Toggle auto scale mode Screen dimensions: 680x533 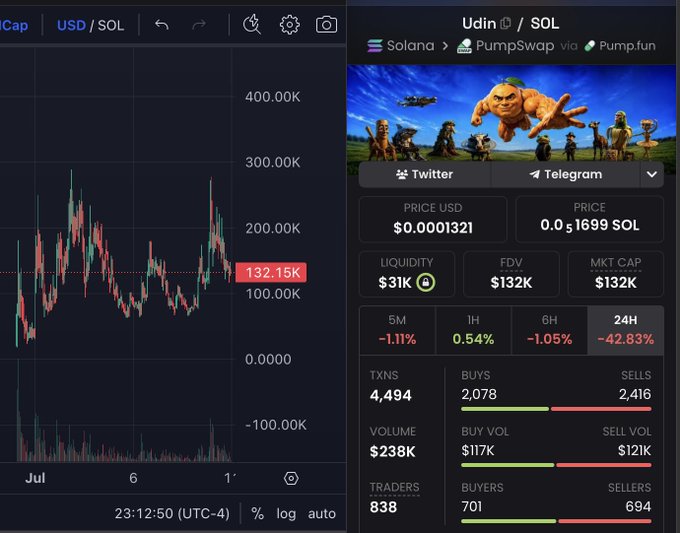coord(322,513)
